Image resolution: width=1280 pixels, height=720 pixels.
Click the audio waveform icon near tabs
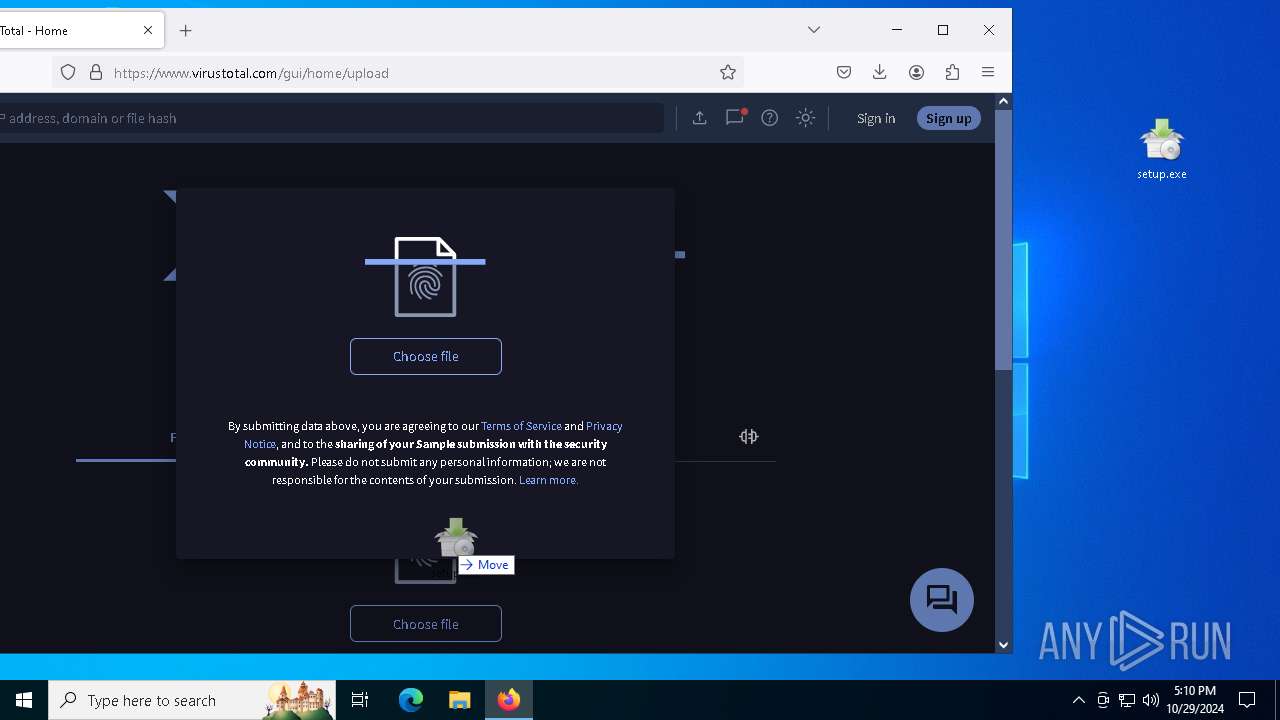pos(749,436)
